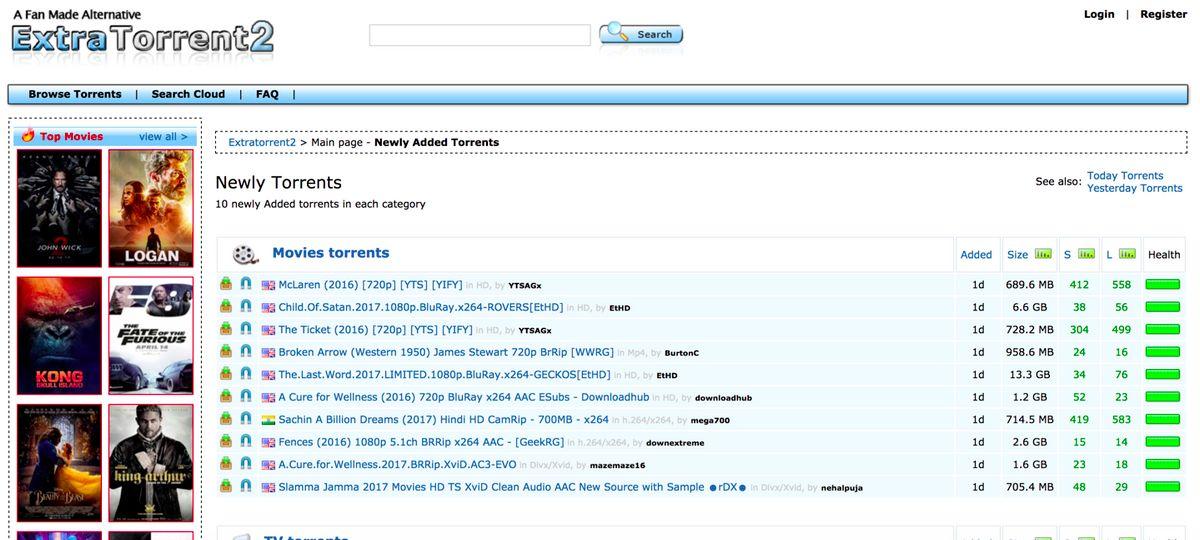Screen dimensions: 1200x540
Task: Sort by seeders S column icon
Action: tap(1086, 254)
